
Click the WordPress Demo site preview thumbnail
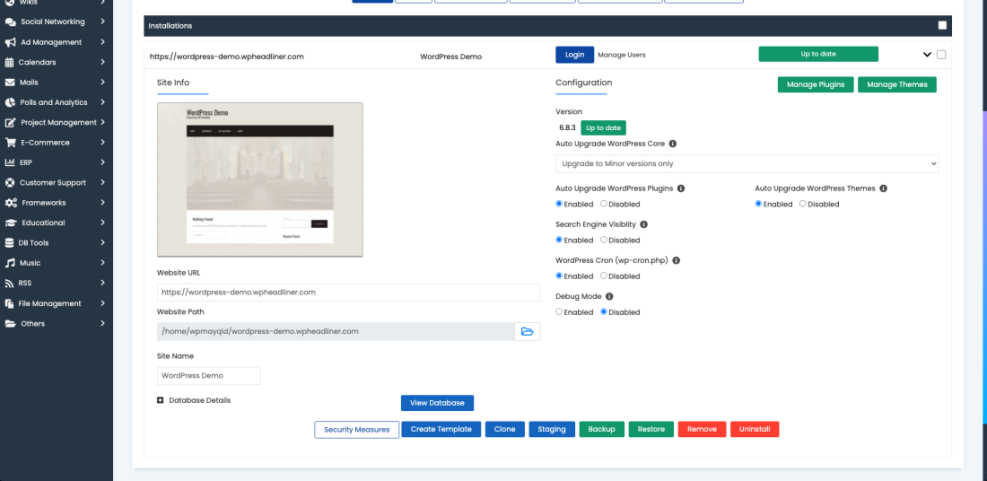coord(260,179)
